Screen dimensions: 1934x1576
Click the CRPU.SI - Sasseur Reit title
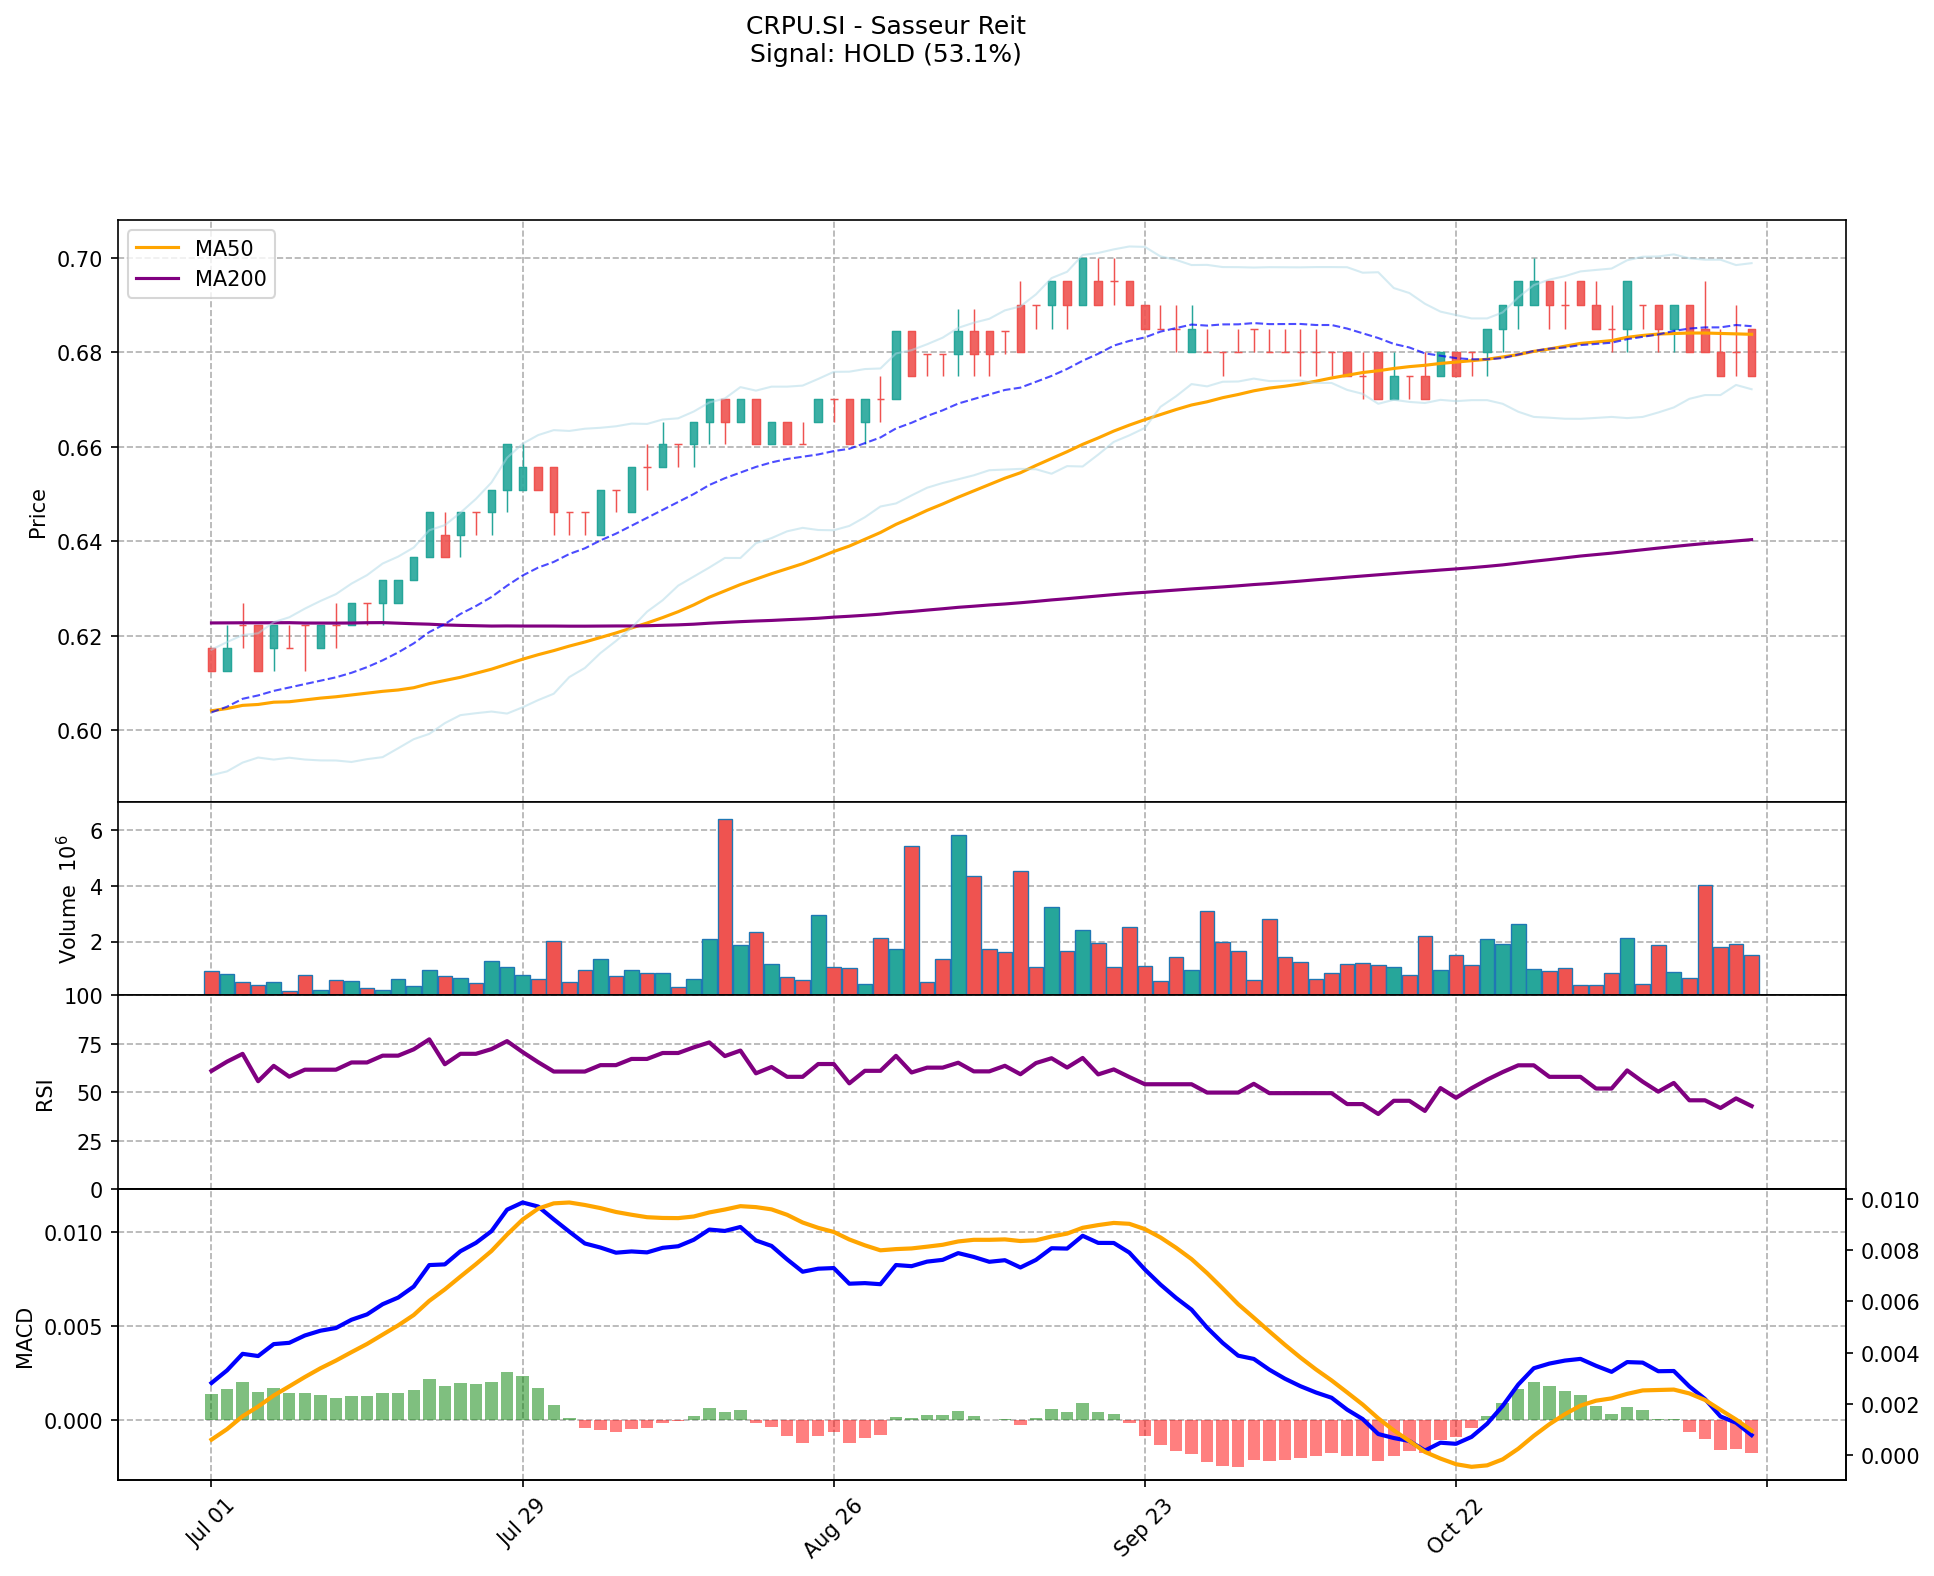pyautogui.click(x=885, y=25)
